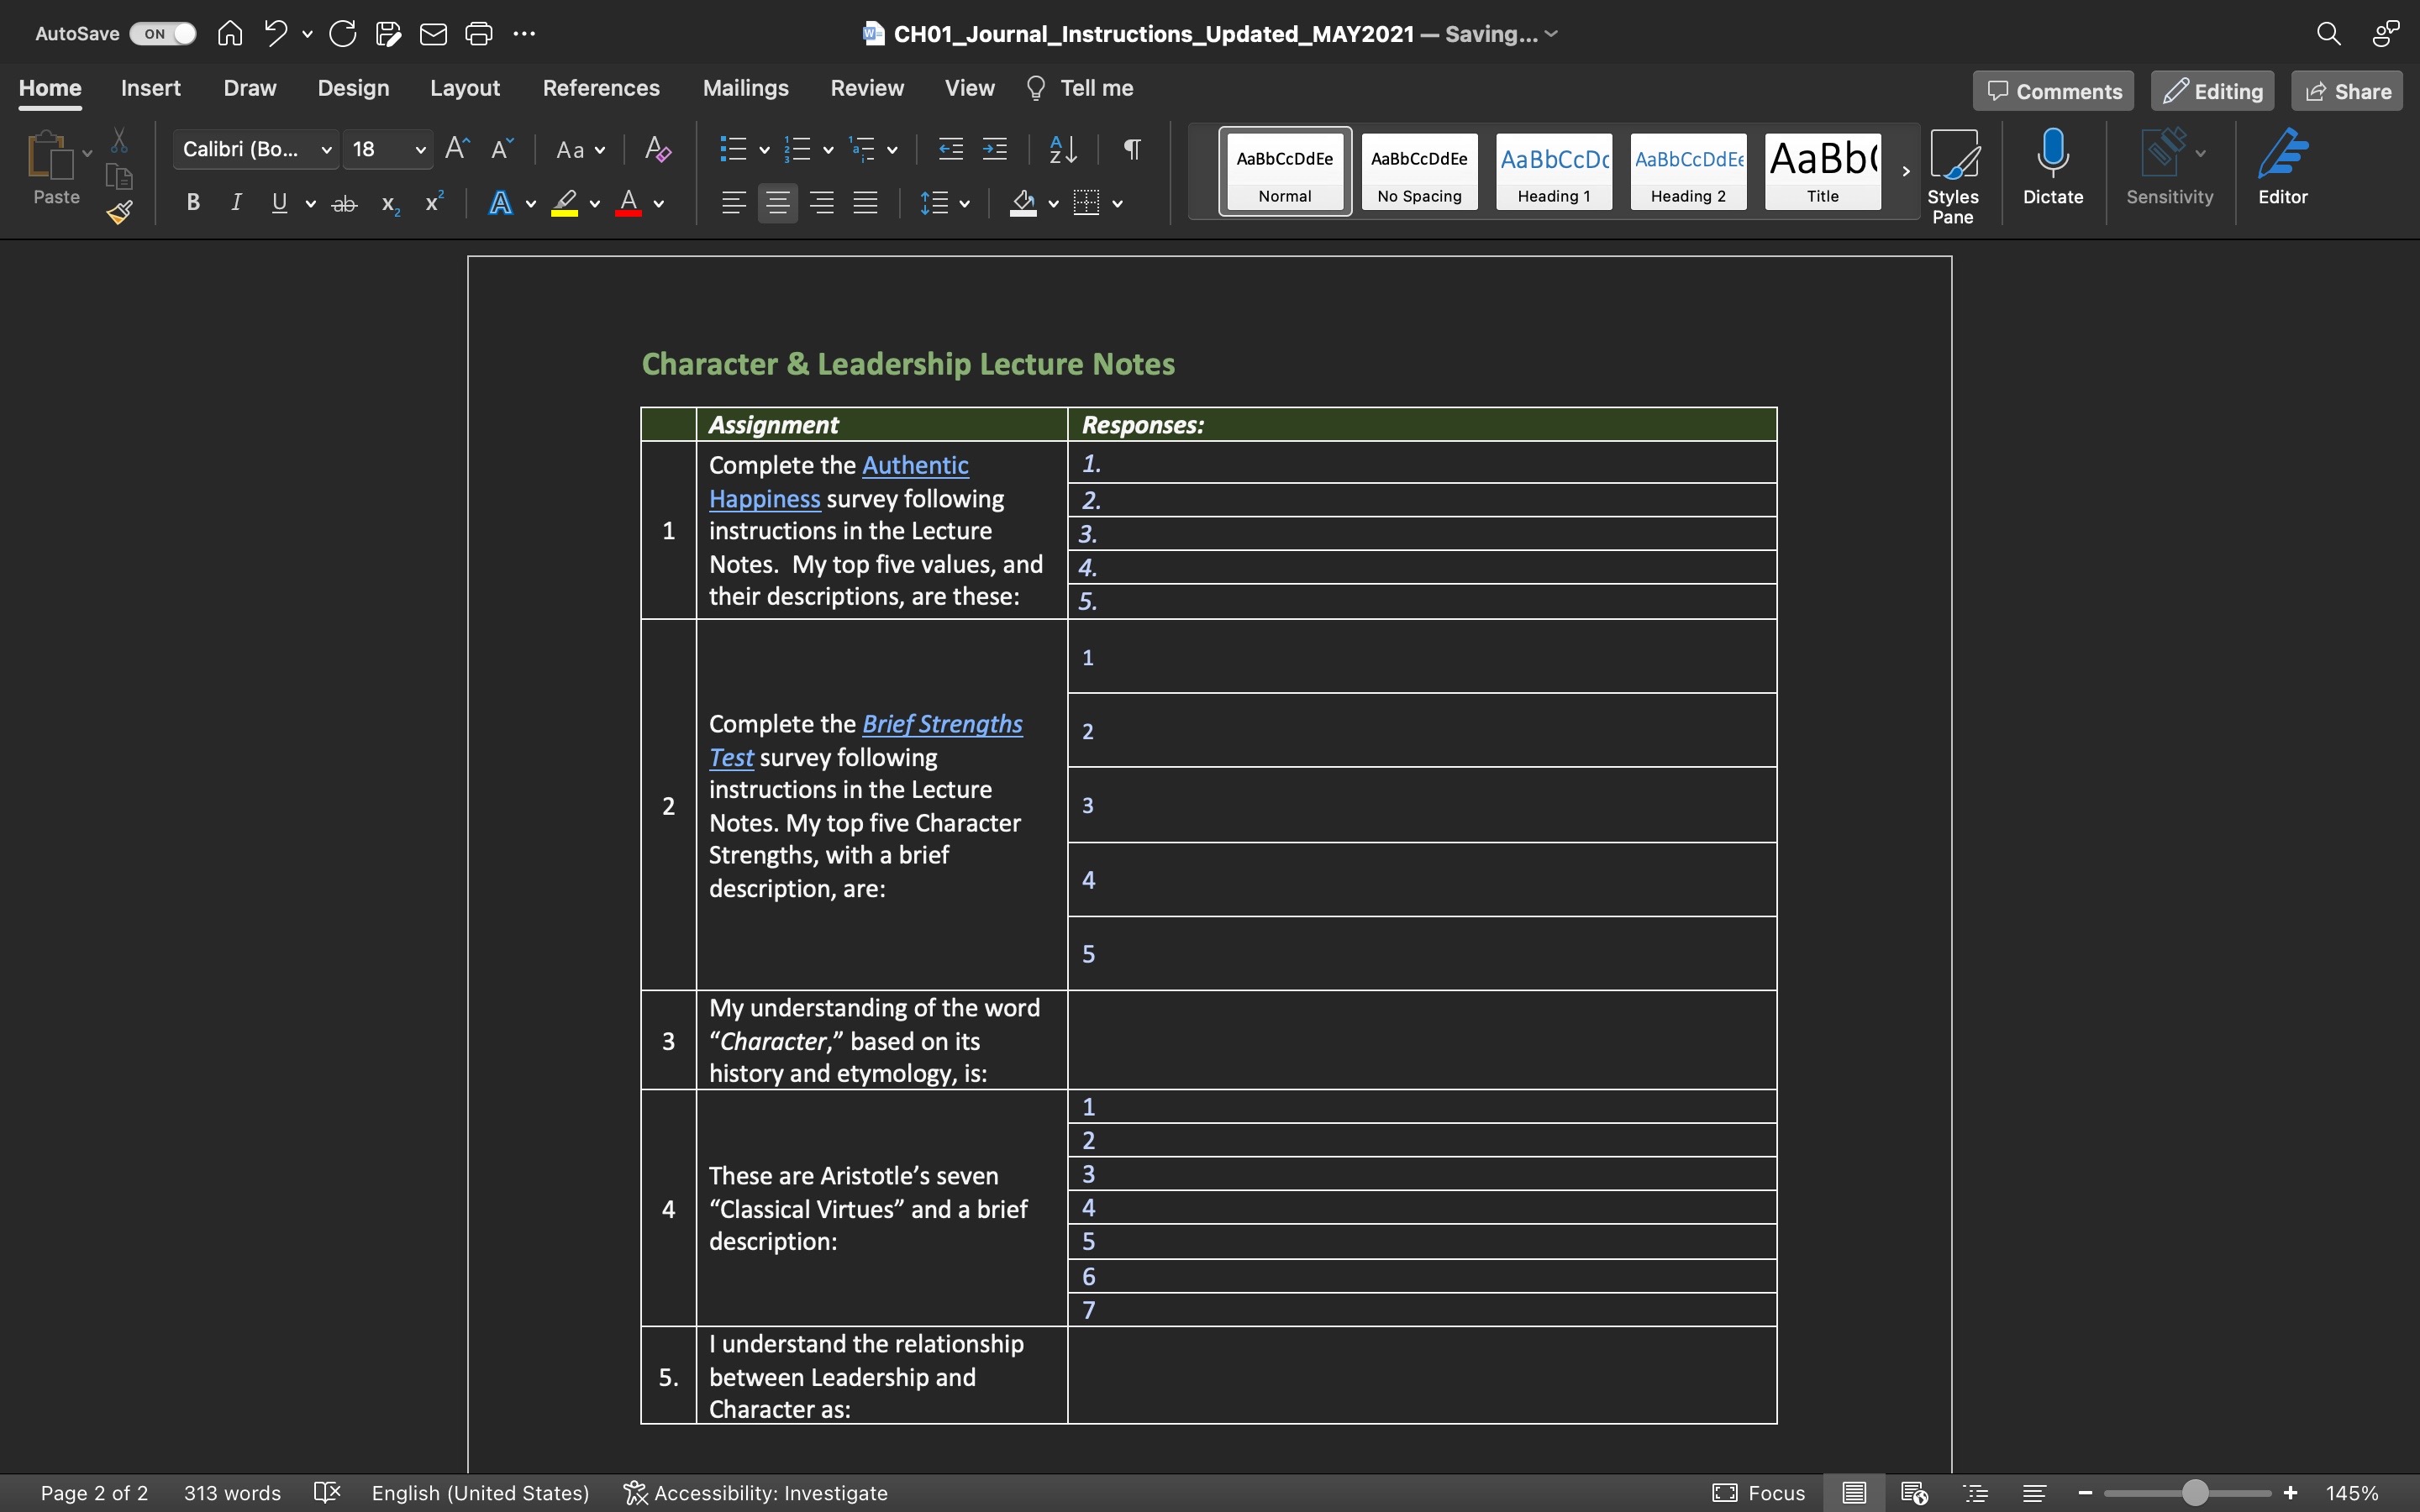The height and width of the screenshot is (1512, 2420).
Task: Show paragraph marks with pilcrow icon
Action: (x=1132, y=150)
